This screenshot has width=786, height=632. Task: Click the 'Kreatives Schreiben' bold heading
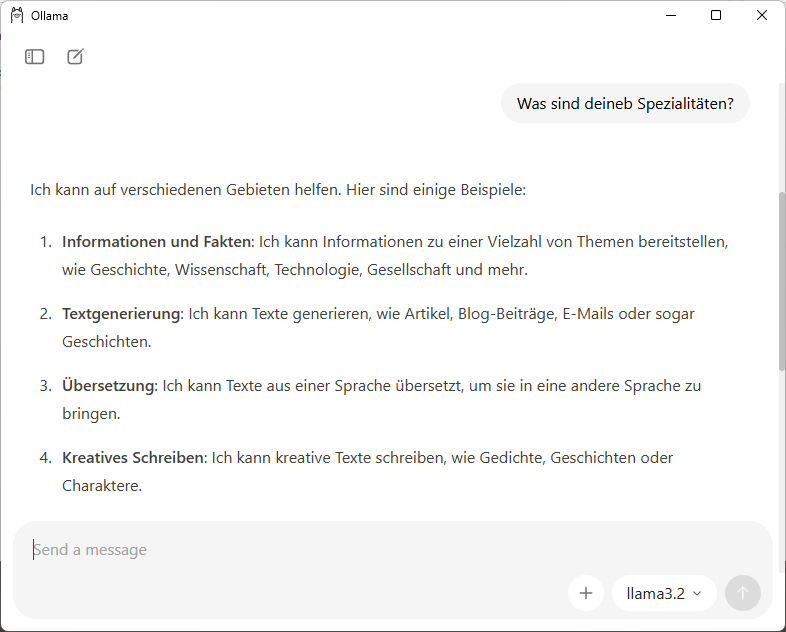(x=133, y=458)
